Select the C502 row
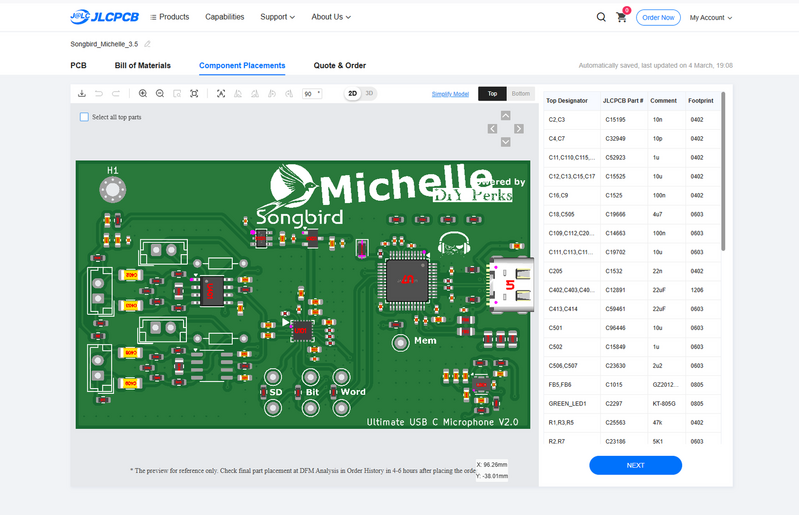The width and height of the screenshot is (799, 515). pos(632,347)
